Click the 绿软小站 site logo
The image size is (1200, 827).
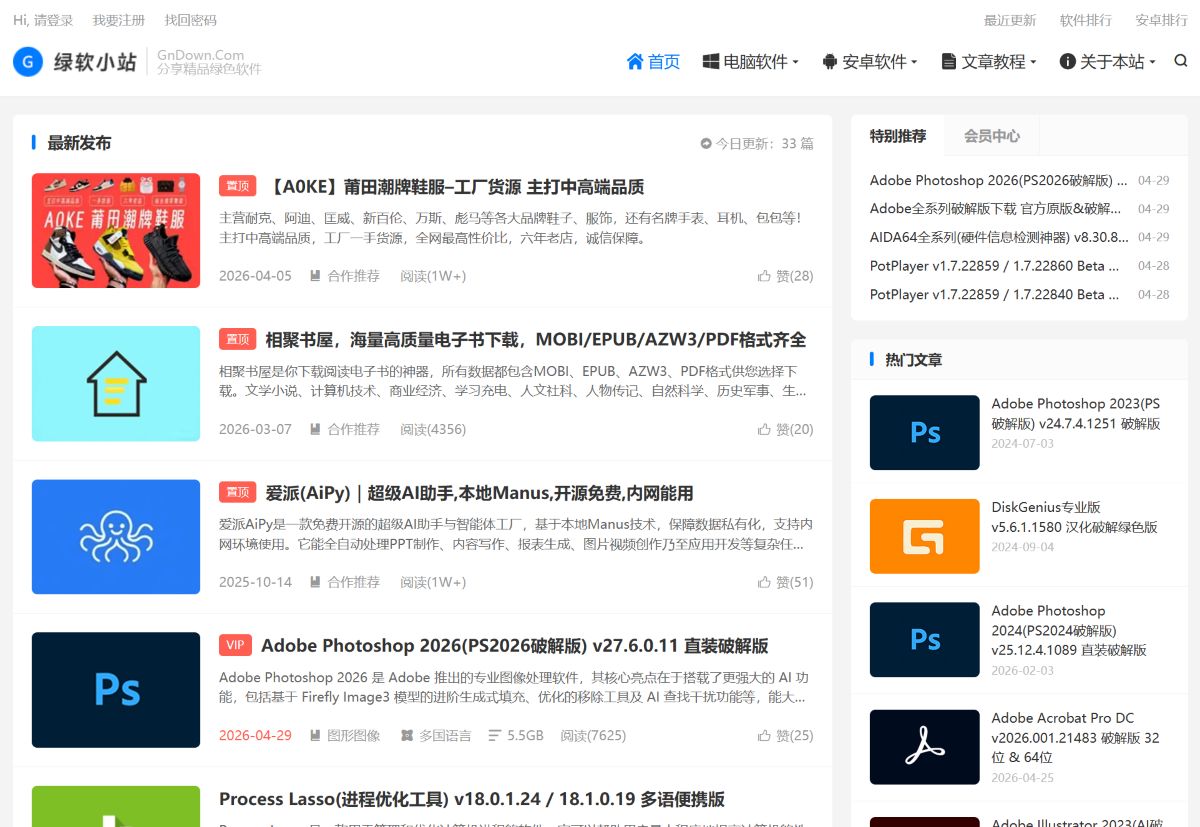[x=75, y=62]
